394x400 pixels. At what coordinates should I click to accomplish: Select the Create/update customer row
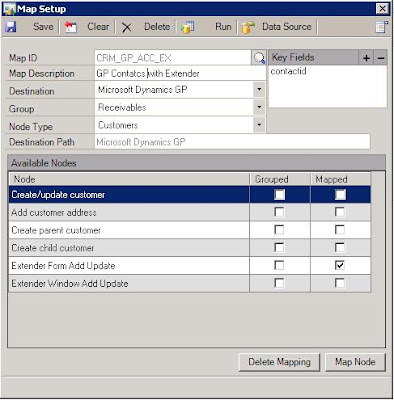click(x=190, y=195)
